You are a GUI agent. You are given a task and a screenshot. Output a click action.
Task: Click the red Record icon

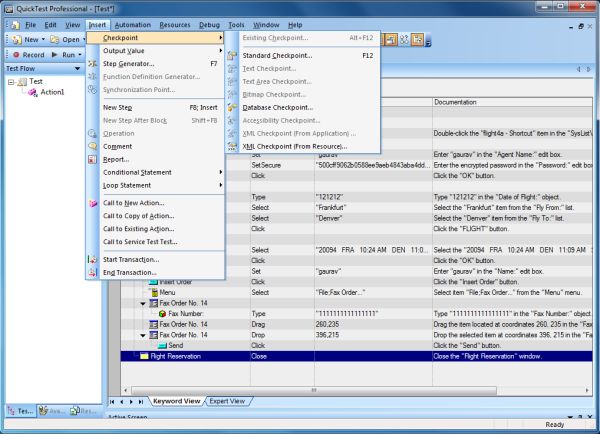pyautogui.click(x=16, y=55)
